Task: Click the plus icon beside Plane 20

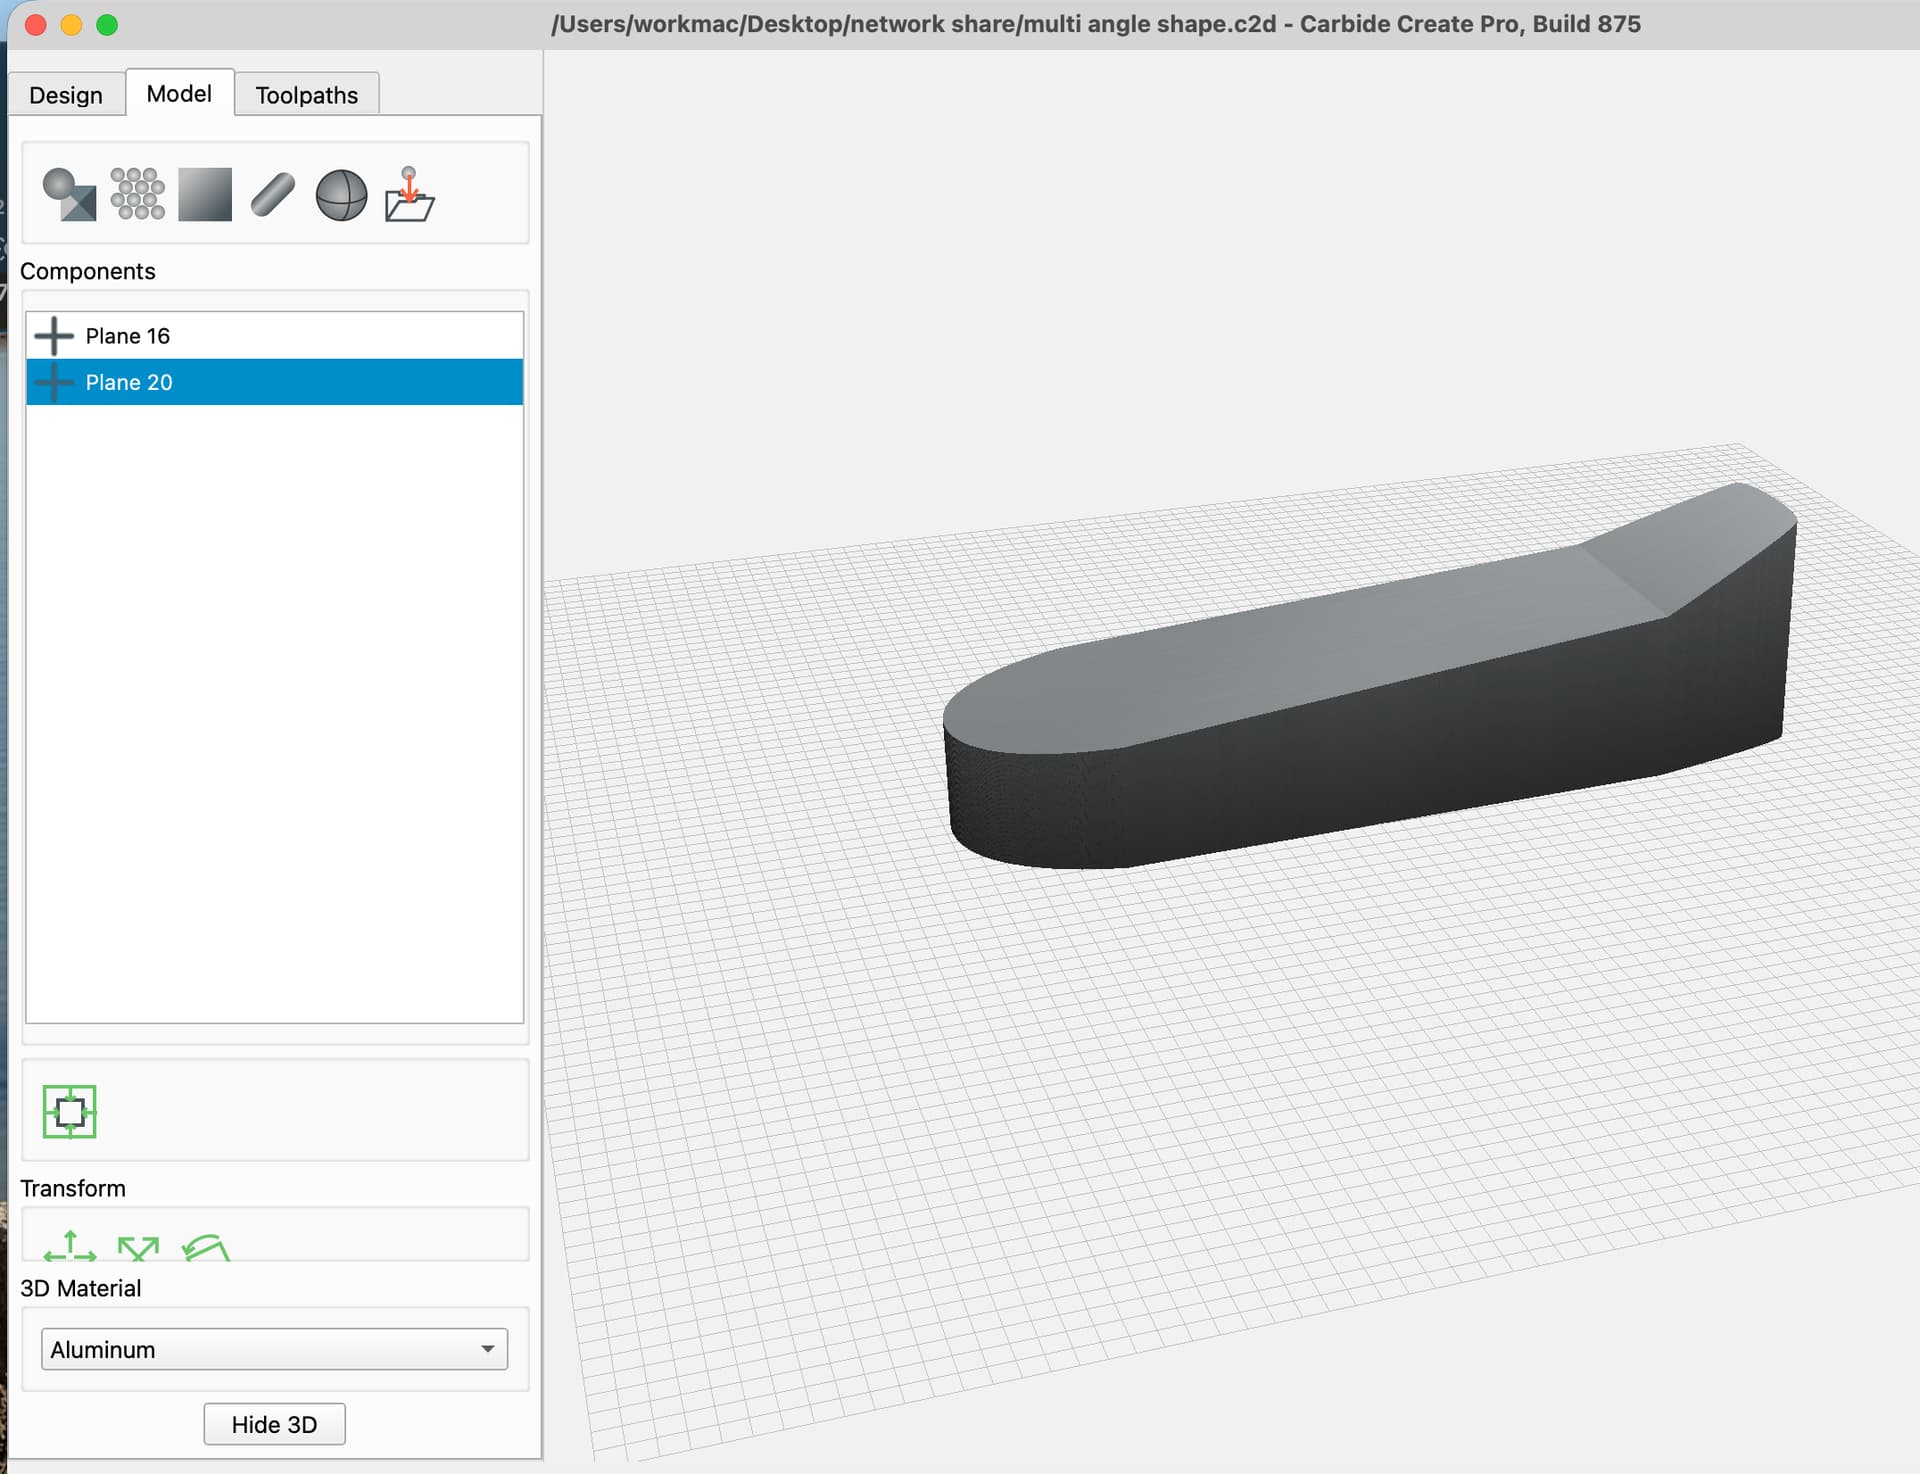Action: click(54, 382)
